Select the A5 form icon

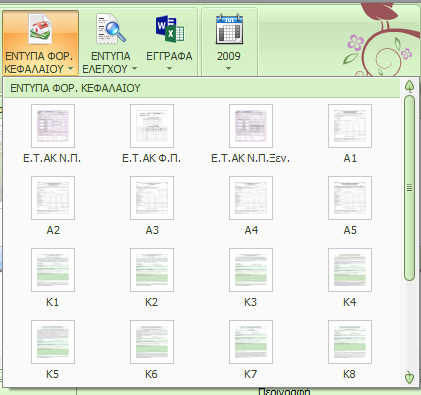350,198
